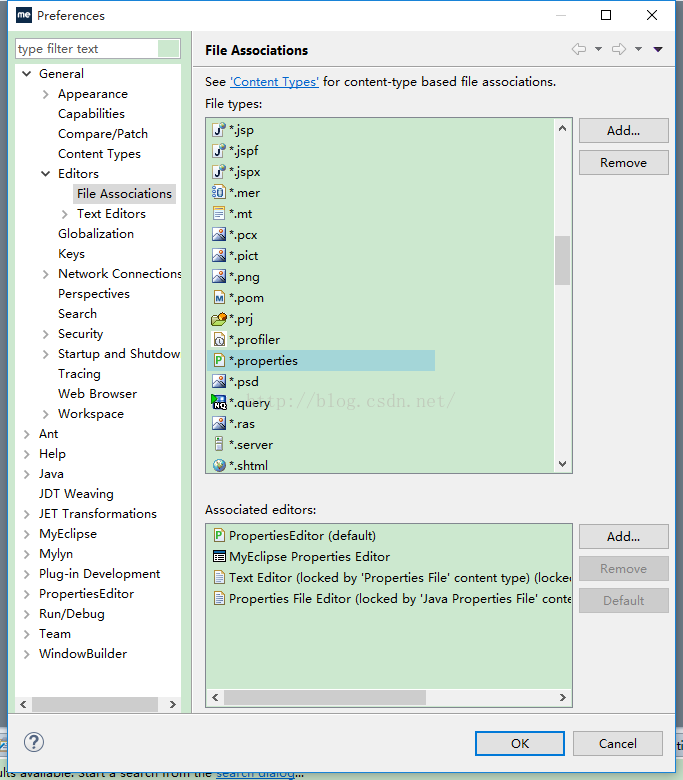Click the File types vertical scrollbar thumb
683x780 pixels.
pos(562,260)
